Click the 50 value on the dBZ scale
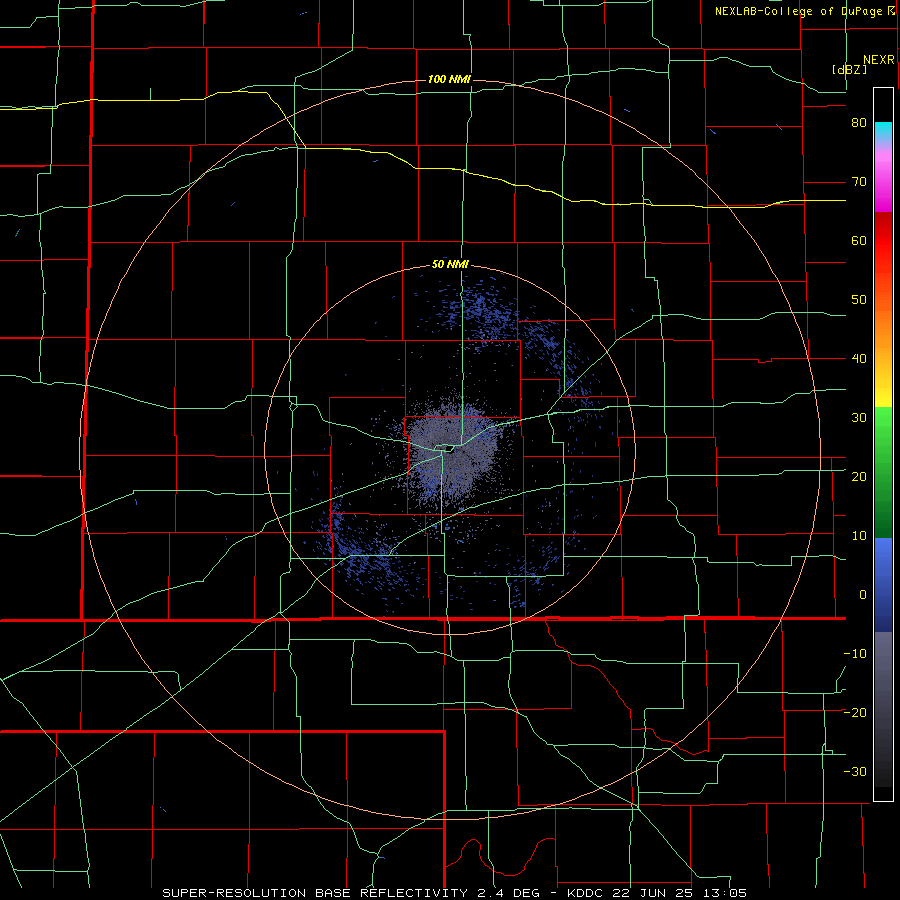900x900 pixels. coord(859,300)
